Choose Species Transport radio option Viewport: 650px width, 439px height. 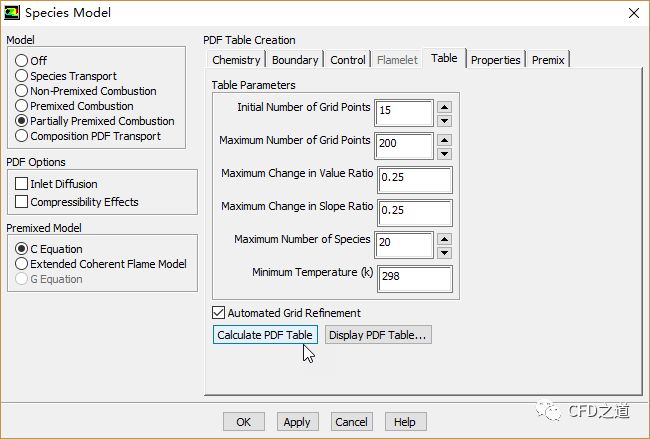[22, 76]
